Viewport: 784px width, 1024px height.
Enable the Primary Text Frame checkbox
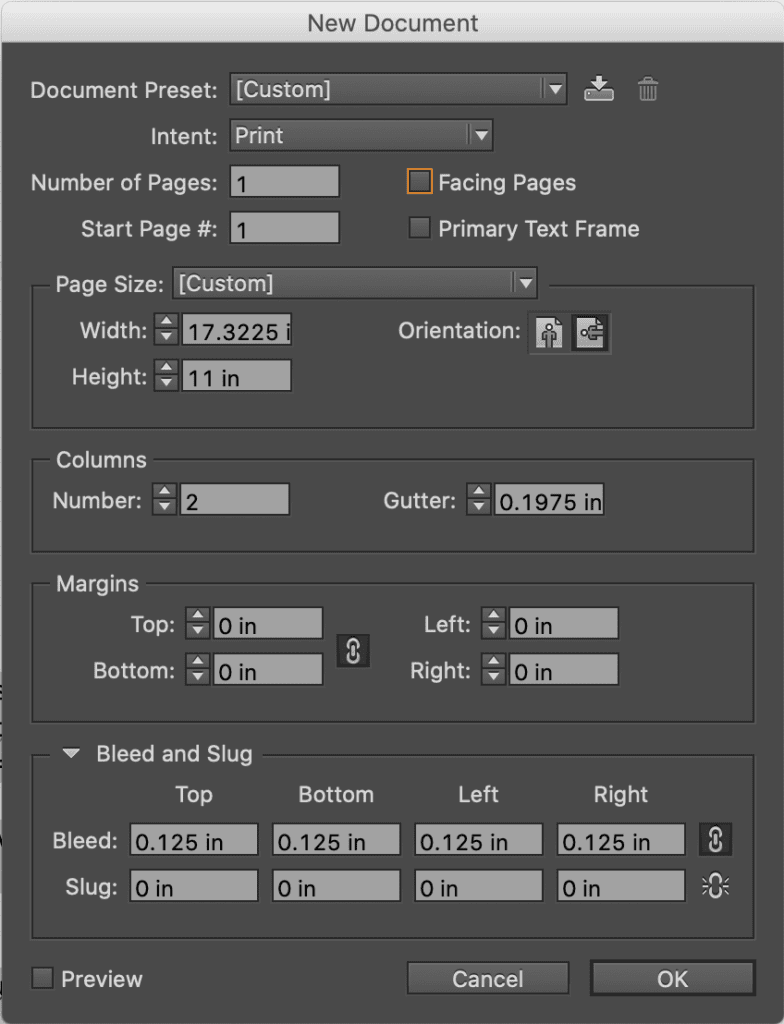tap(419, 228)
